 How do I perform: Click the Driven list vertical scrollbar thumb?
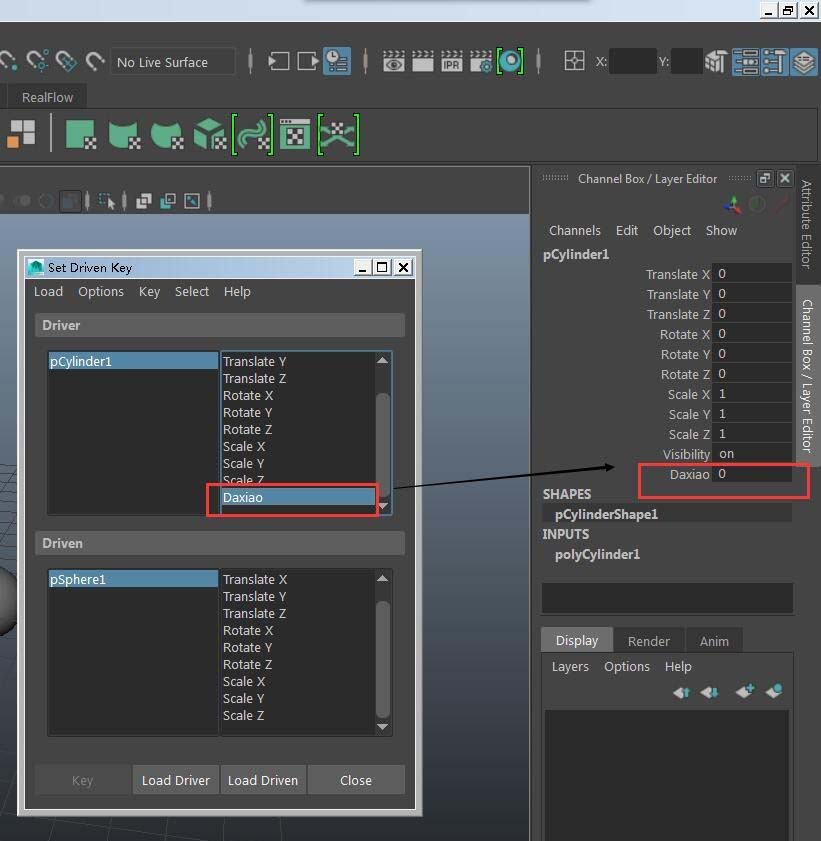(383, 659)
